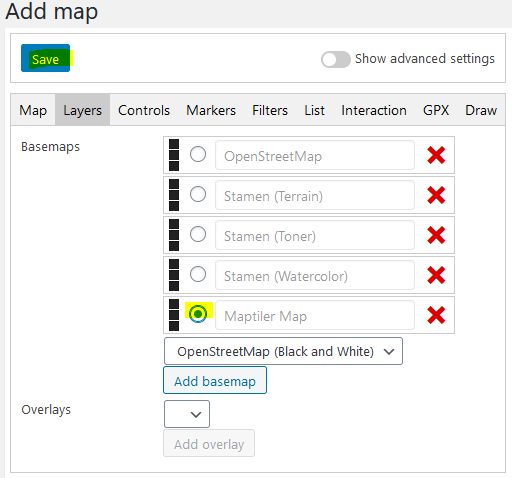
Task: Remove the OpenStreetMap basemap with red X
Action: pyautogui.click(x=436, y=155)
